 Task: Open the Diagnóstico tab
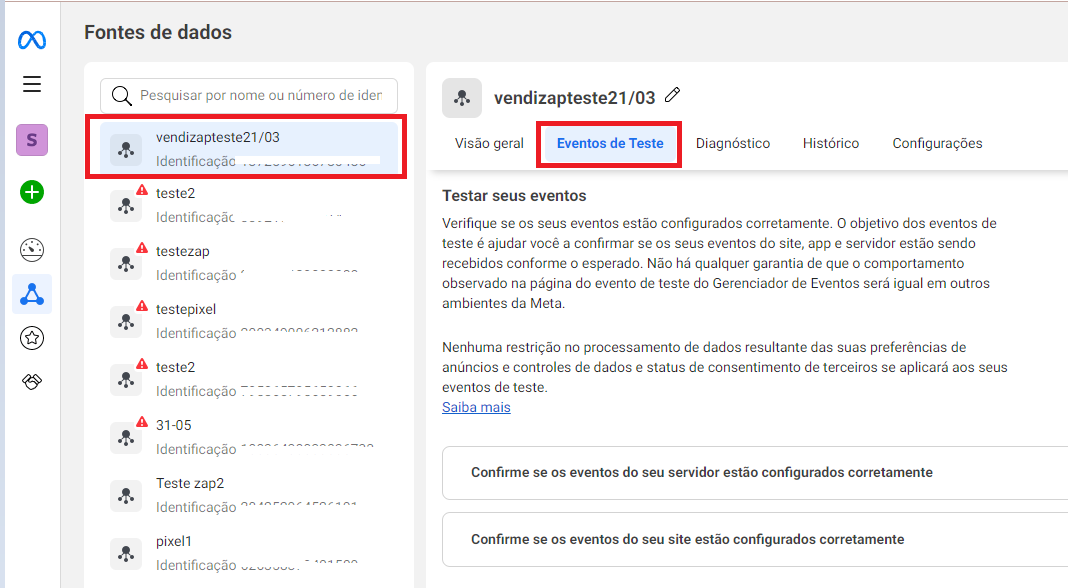click(x=733, y=143)
